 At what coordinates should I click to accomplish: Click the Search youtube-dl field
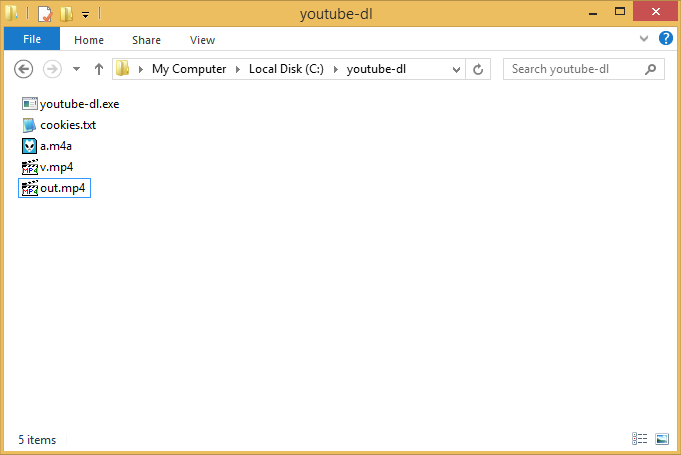point(583,69)
